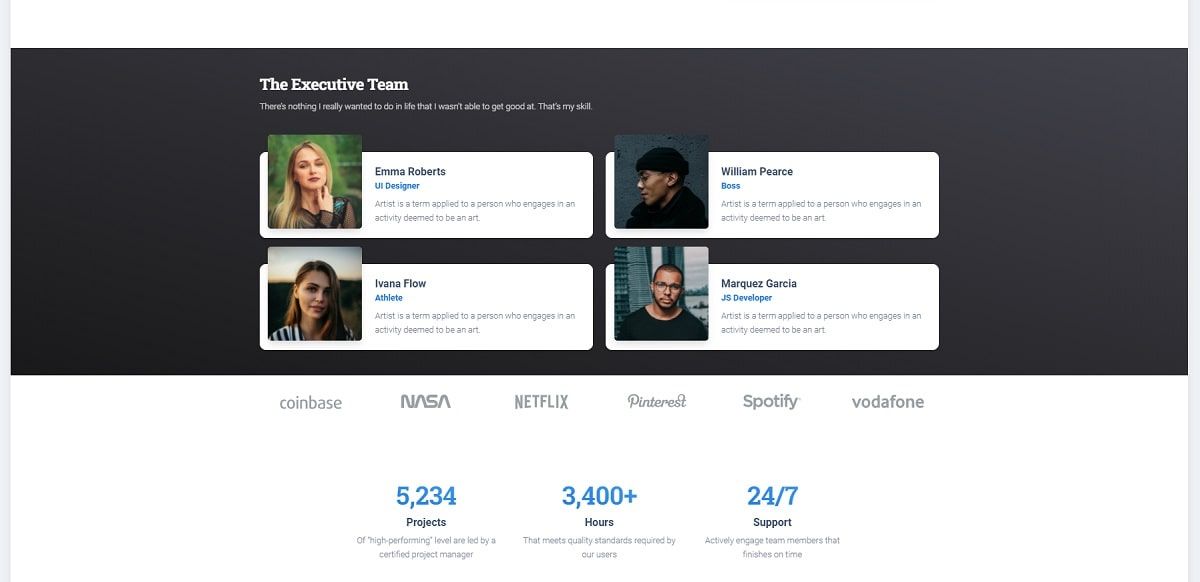Select the vodafone logo

click(886, 402)
